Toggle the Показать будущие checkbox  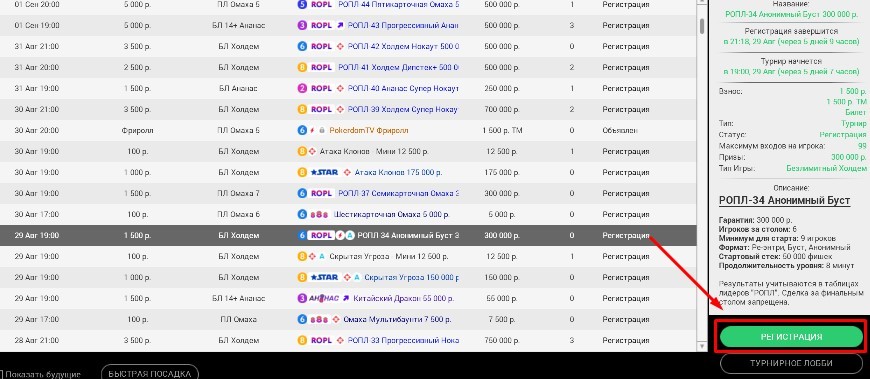pos(2,375)
